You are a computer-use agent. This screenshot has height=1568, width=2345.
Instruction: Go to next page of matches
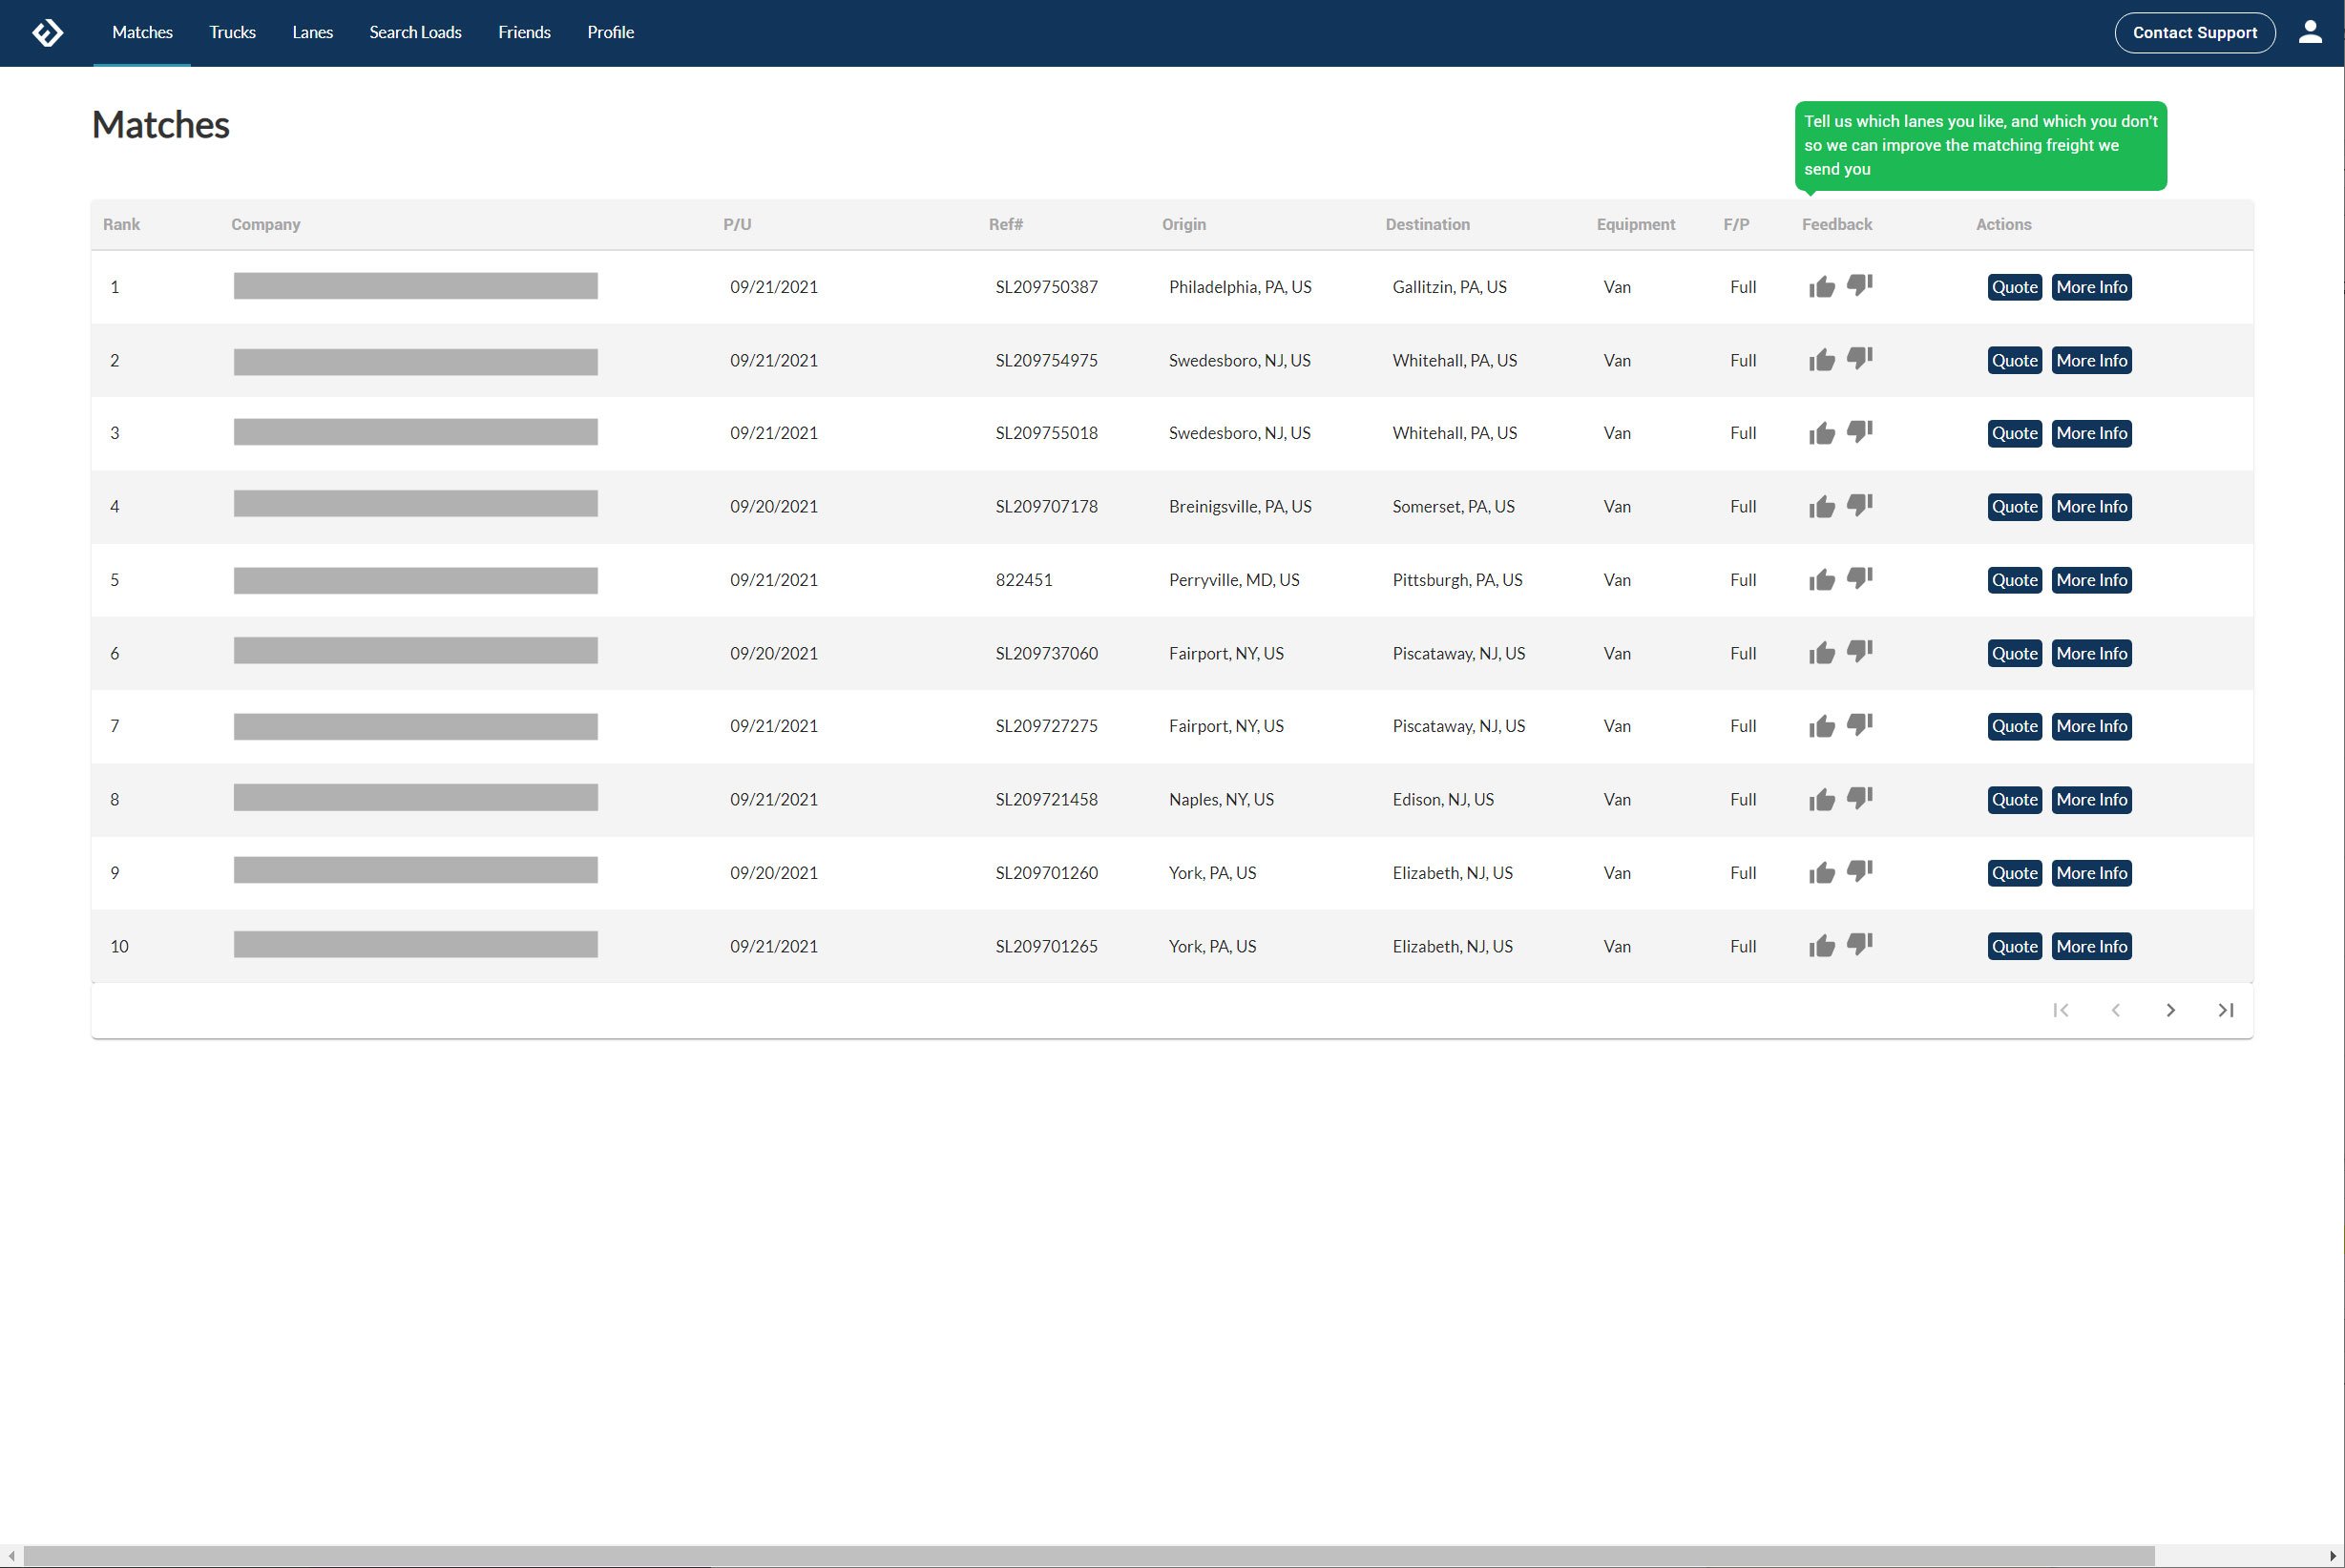coord(2170,1010)
